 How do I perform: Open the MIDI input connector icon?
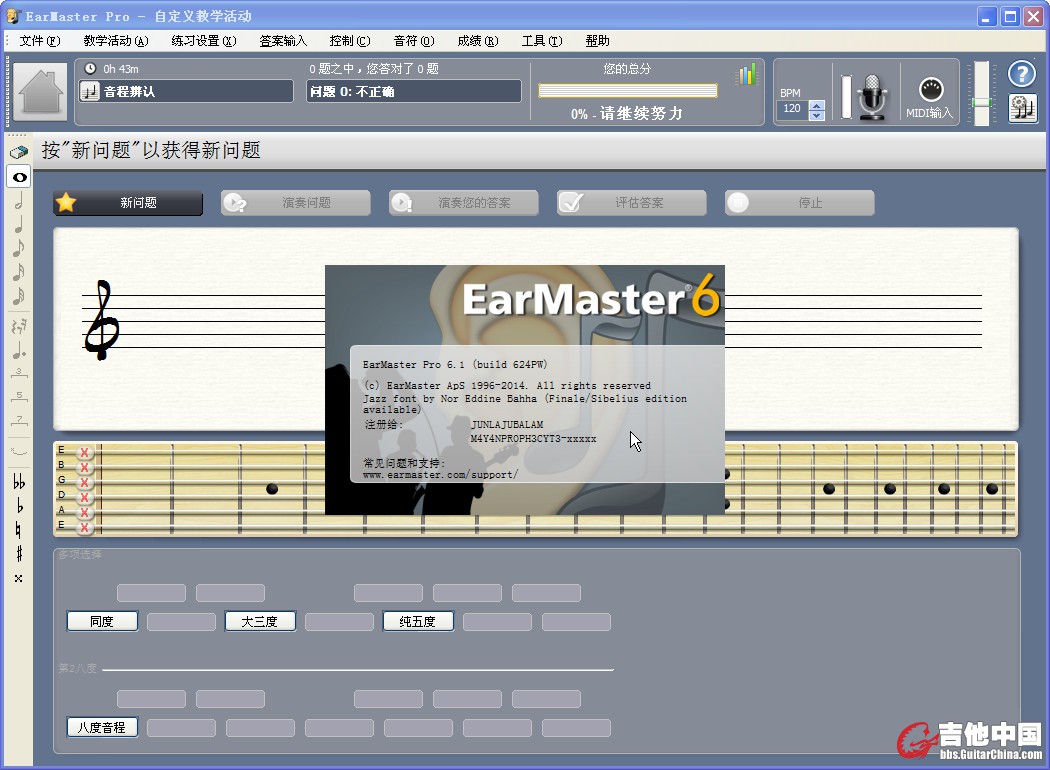tap(930, 90)
